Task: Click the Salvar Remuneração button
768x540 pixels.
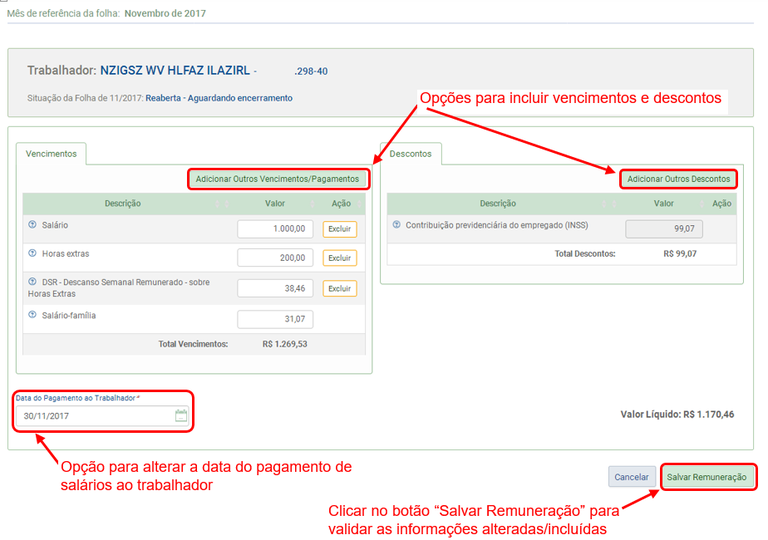Action: (x=706, y=477)
